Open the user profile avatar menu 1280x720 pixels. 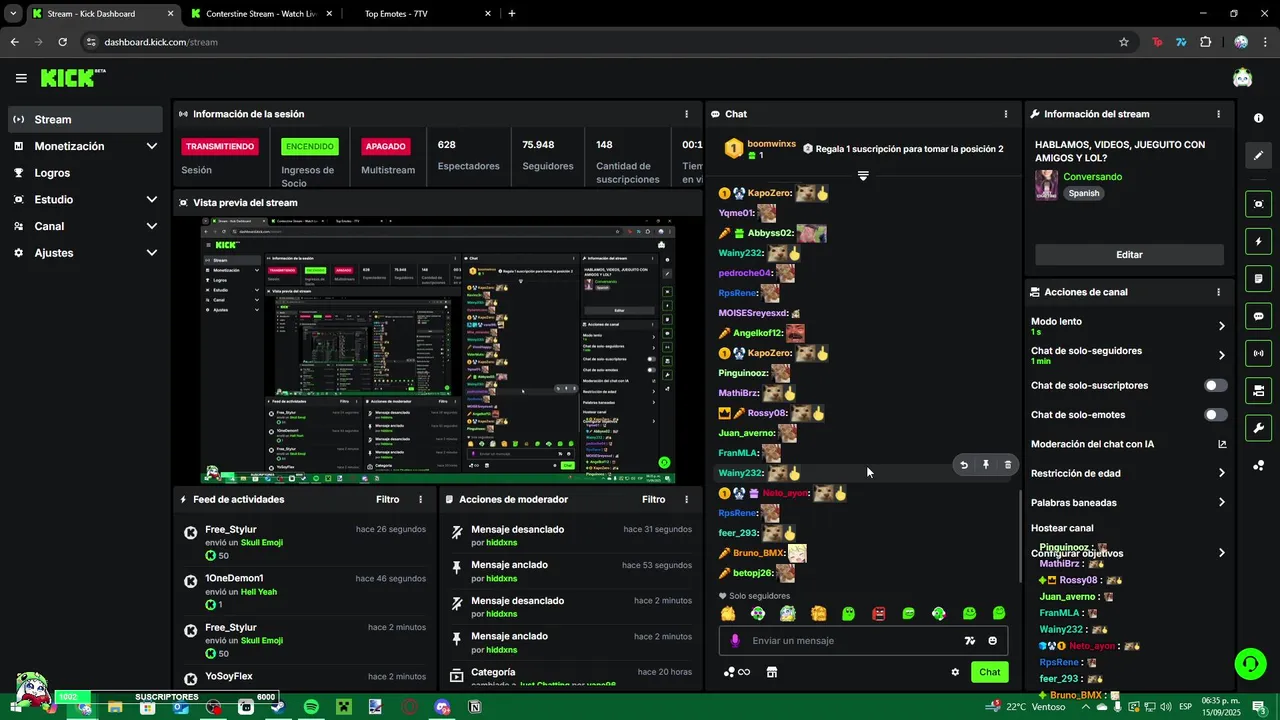[1242, 78]
